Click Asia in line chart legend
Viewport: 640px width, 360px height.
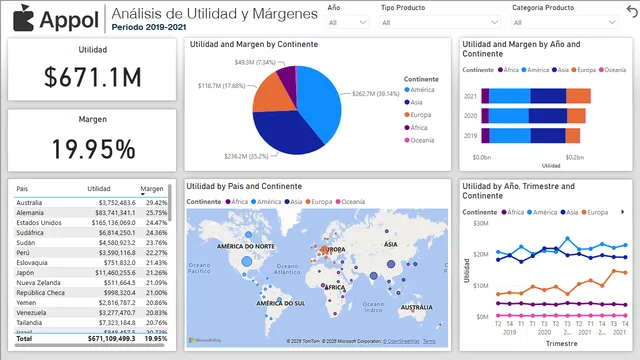point(569,212)
